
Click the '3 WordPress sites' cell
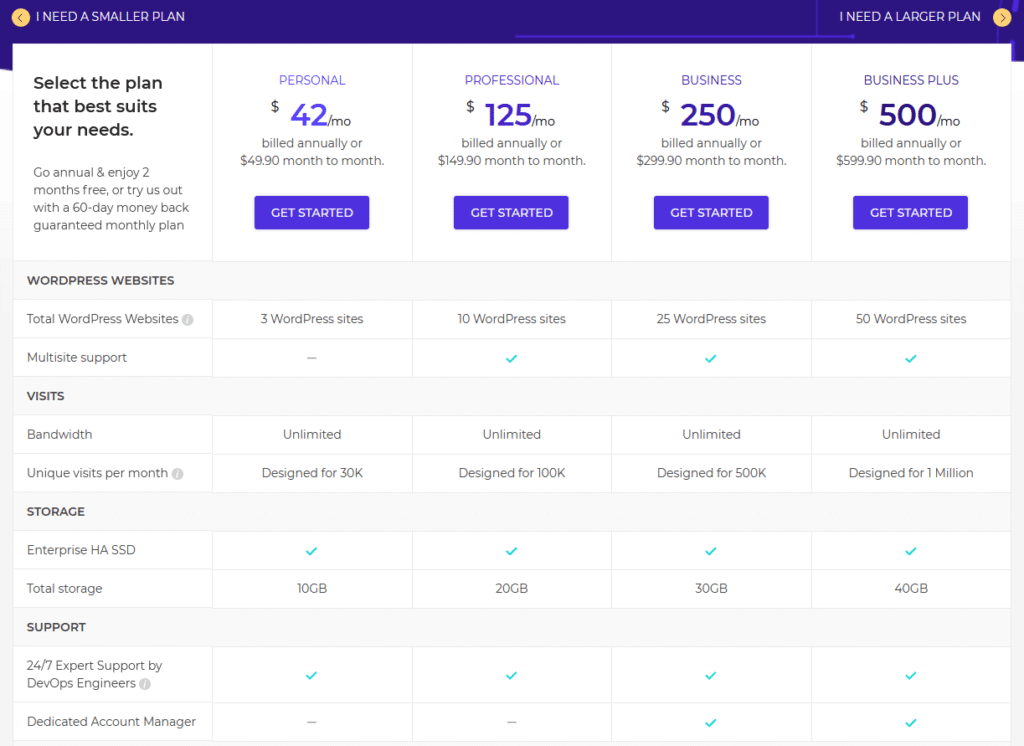click(x=312, y=319)
